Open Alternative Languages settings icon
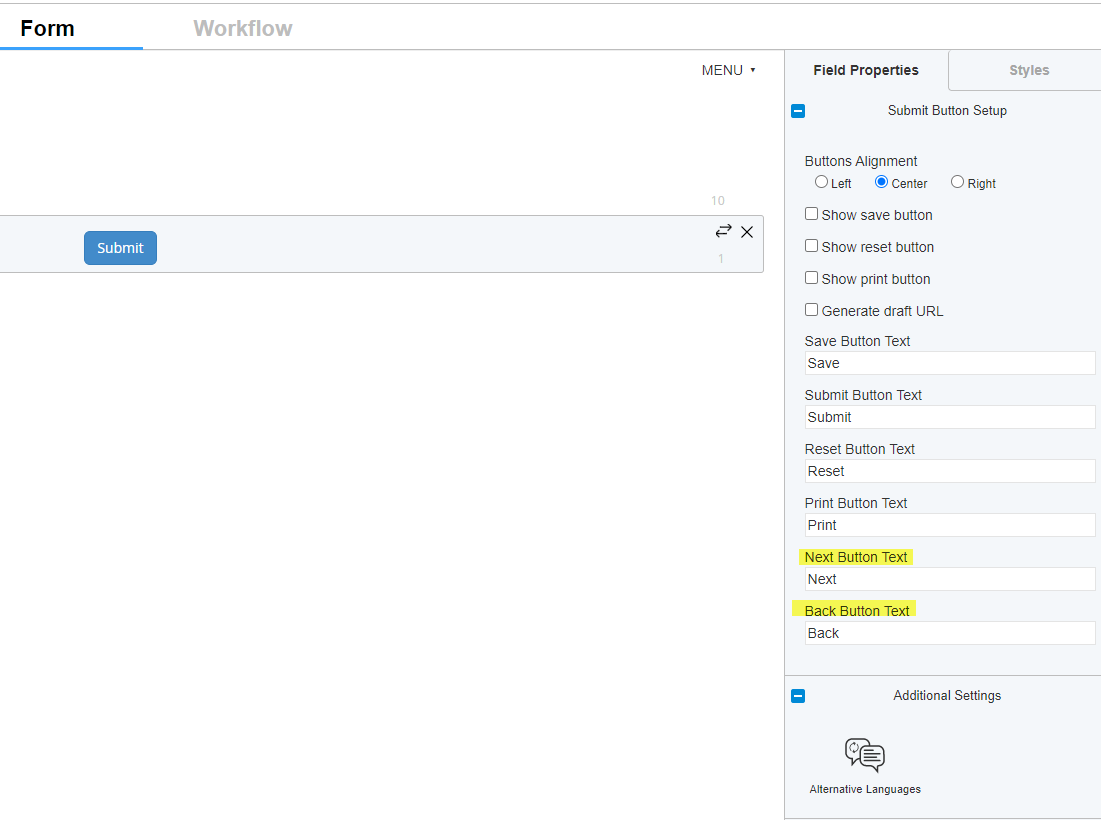This screenshot has height=820, width=1101. click(865, 756)
